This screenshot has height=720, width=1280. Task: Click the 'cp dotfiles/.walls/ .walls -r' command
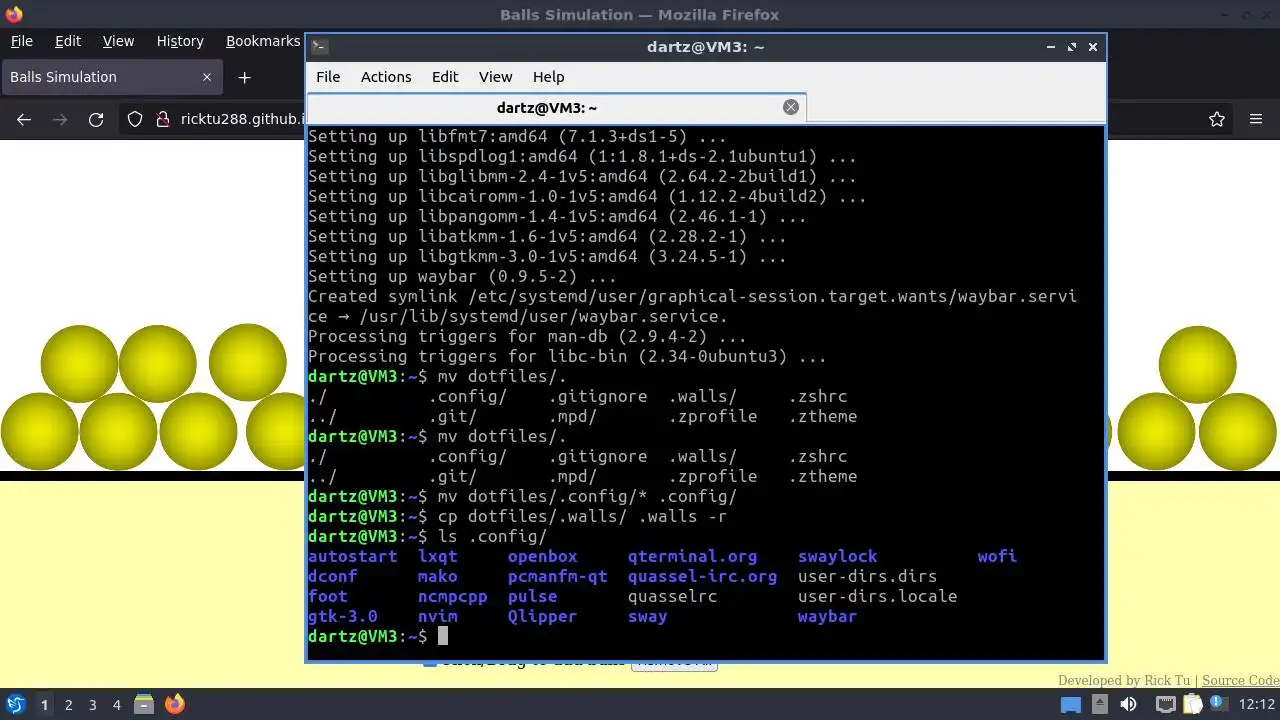pyautogui.click(x=582, y=516)
